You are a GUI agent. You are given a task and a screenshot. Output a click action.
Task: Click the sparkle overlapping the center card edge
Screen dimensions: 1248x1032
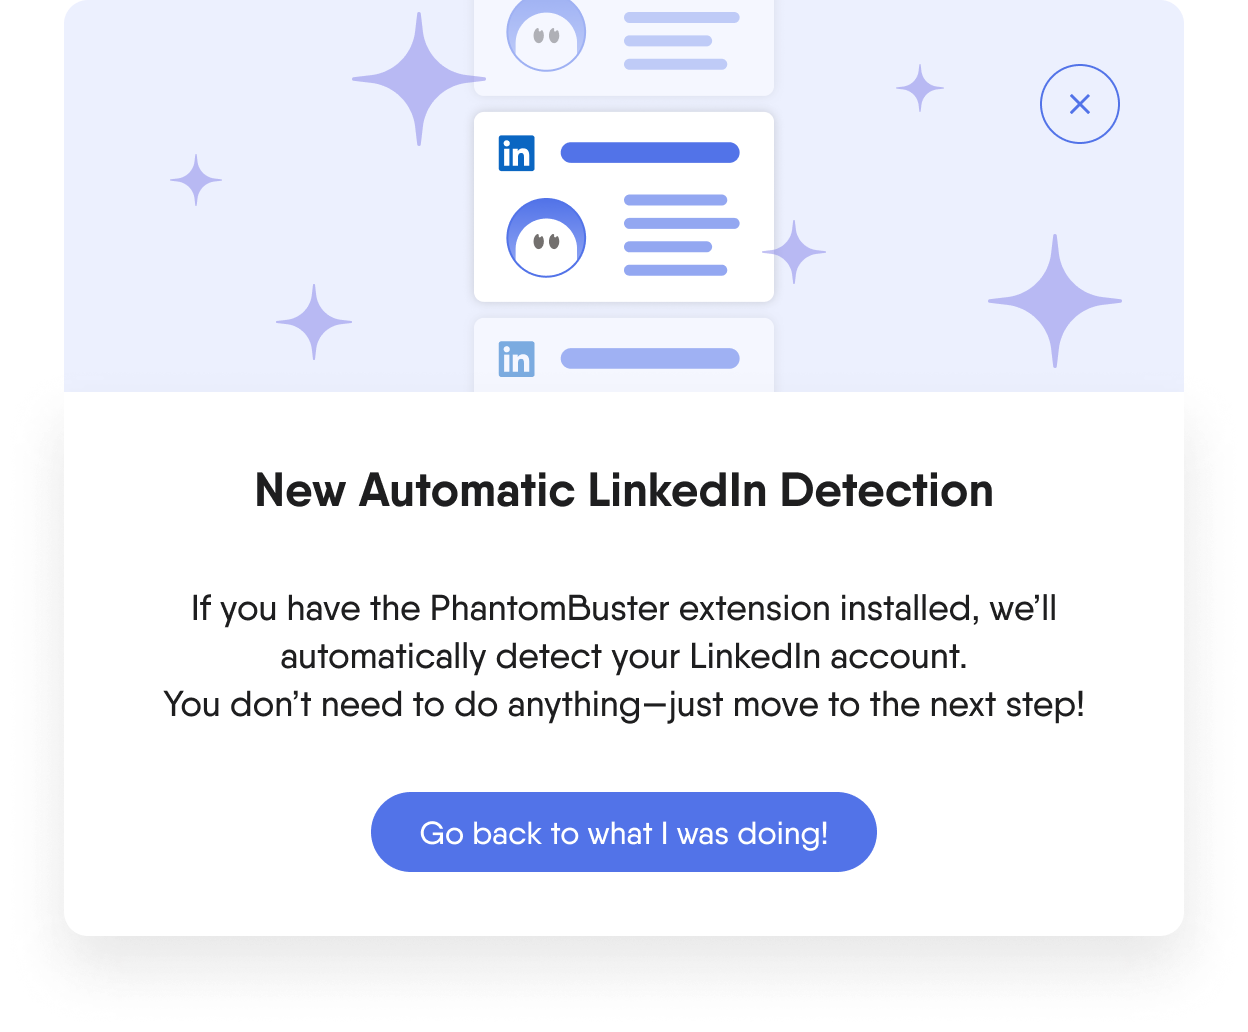(794, 252)
